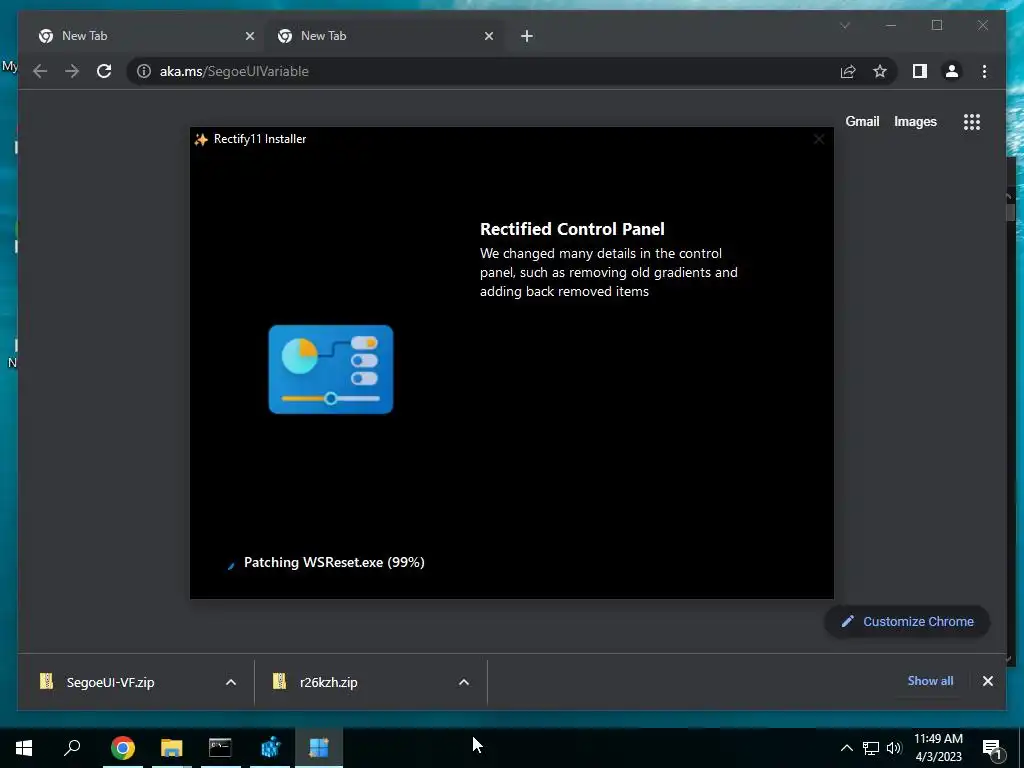Expand options for r26kzh.zip download

click(x=464, y=682)
